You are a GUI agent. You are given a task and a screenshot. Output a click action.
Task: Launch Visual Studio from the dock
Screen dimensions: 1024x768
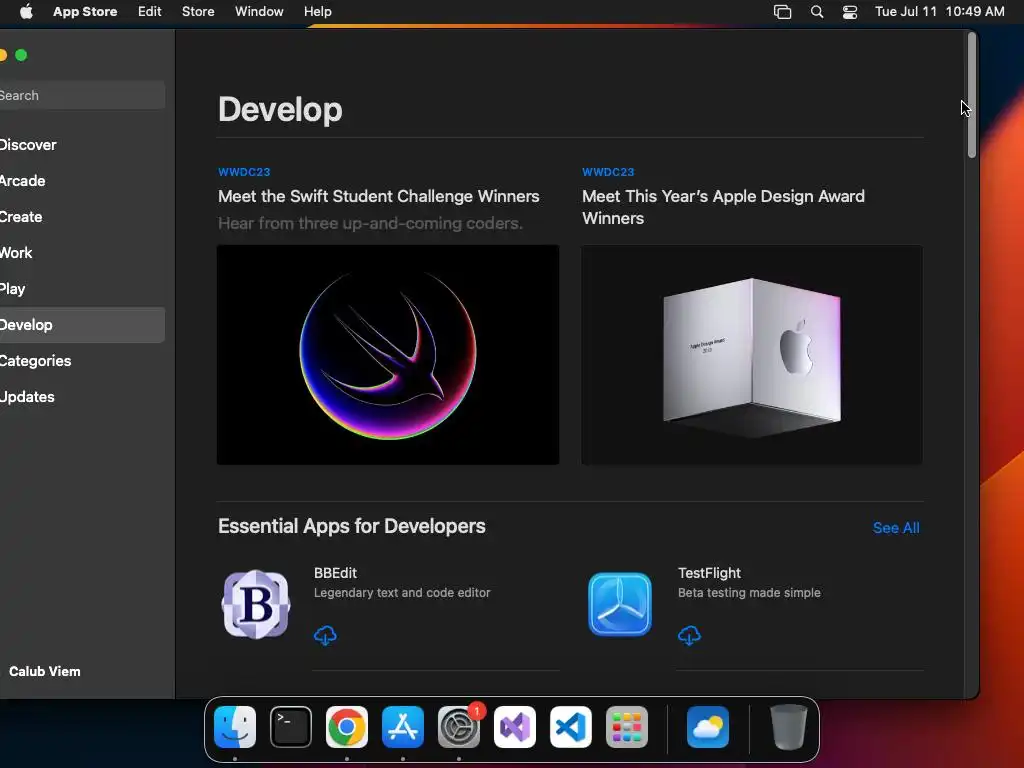pyautogui.click(x=515, y=727)
